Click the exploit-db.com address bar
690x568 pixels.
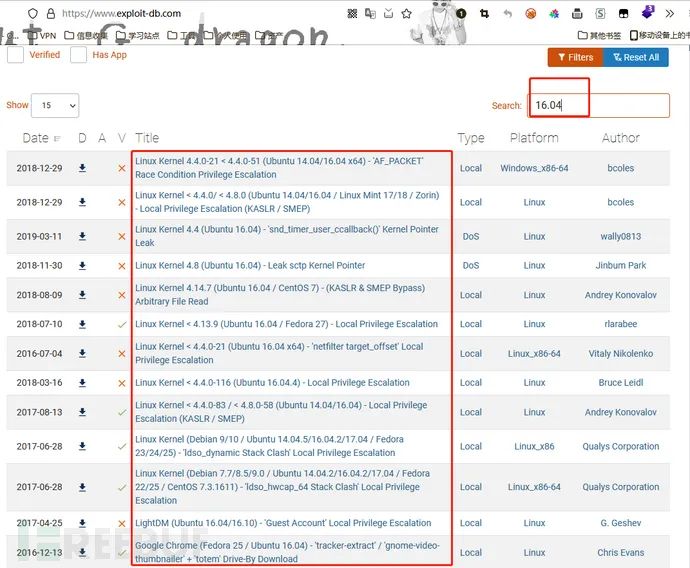point(121,14)
